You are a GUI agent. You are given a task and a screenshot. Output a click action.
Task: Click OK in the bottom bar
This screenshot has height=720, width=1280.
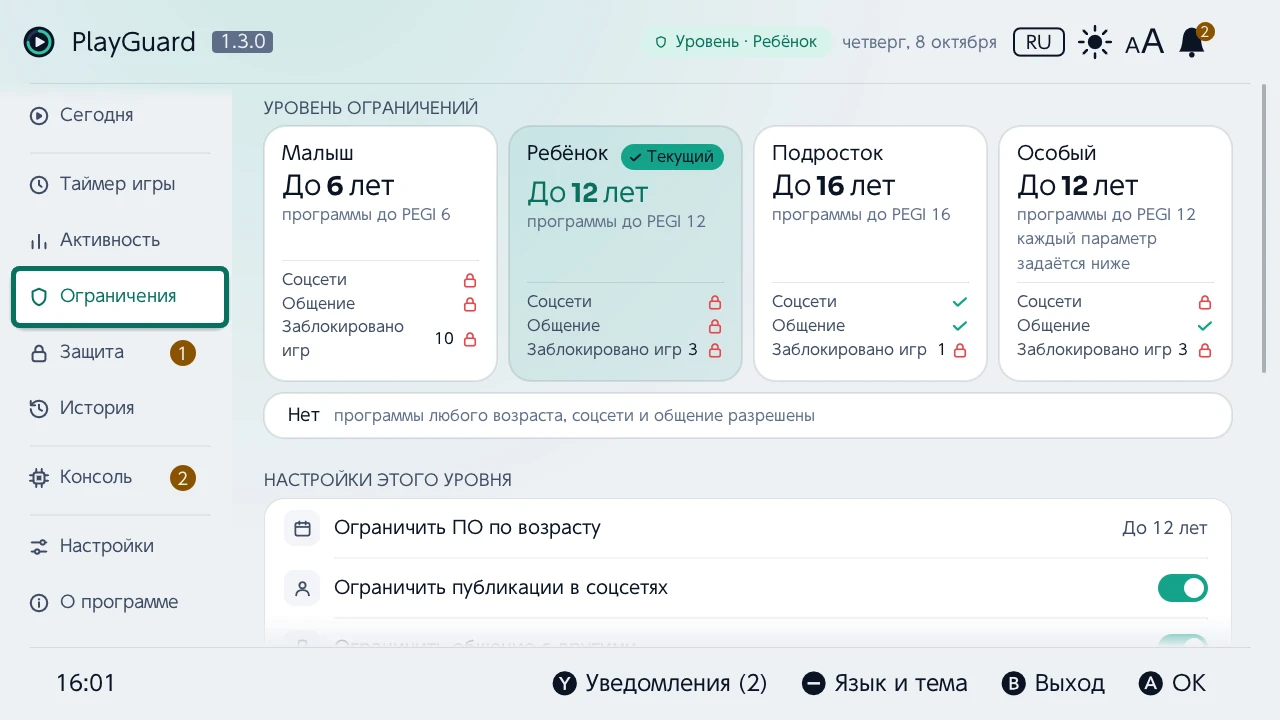click(1173, 684)
